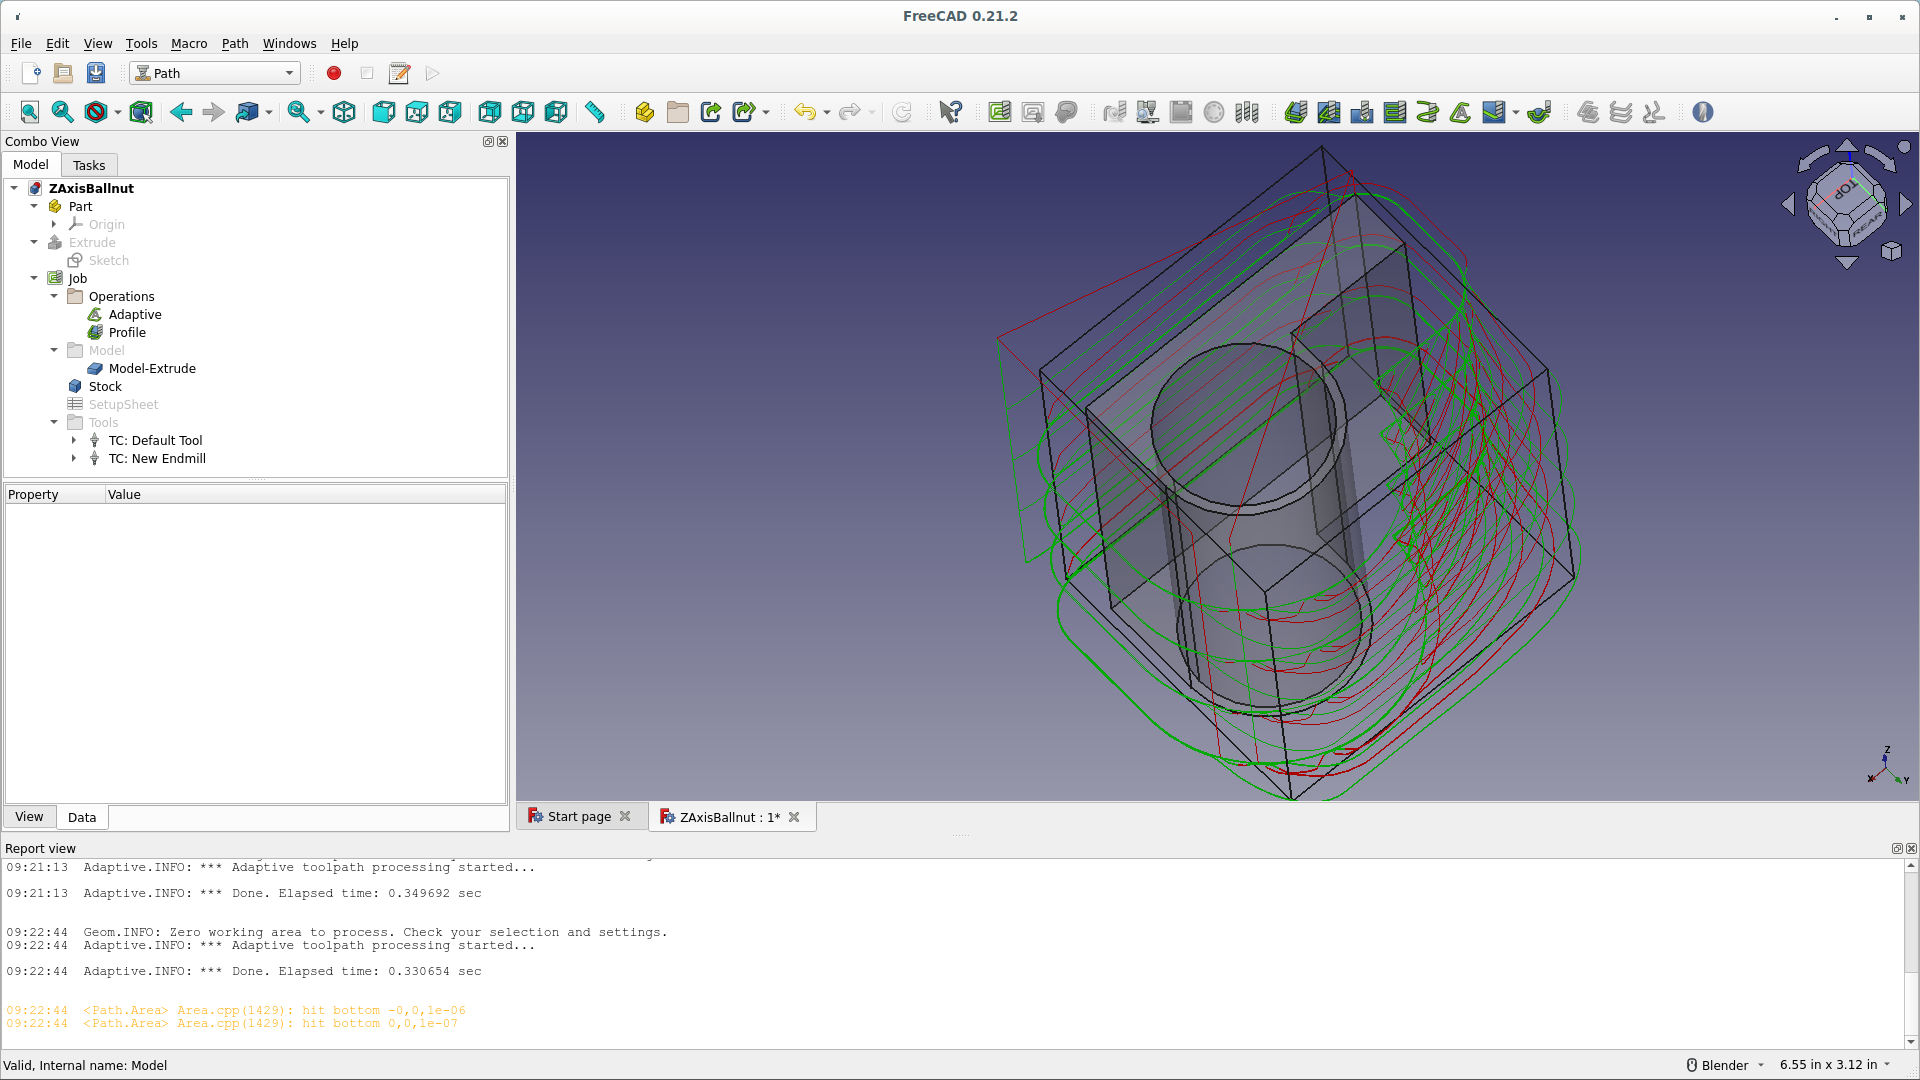1920x1080 pixels.
Task: Click the Engrave operation icon
Action: point(1460,112)
